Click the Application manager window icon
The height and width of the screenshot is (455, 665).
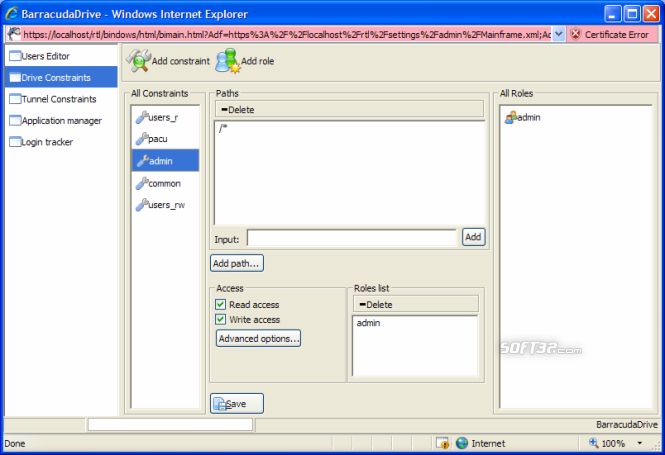pyautogui.click(x=15, y=121)
